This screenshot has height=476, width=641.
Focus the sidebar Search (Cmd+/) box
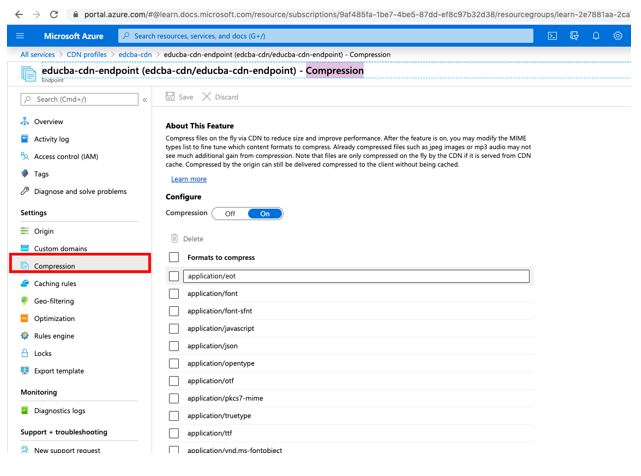point(79,99)
